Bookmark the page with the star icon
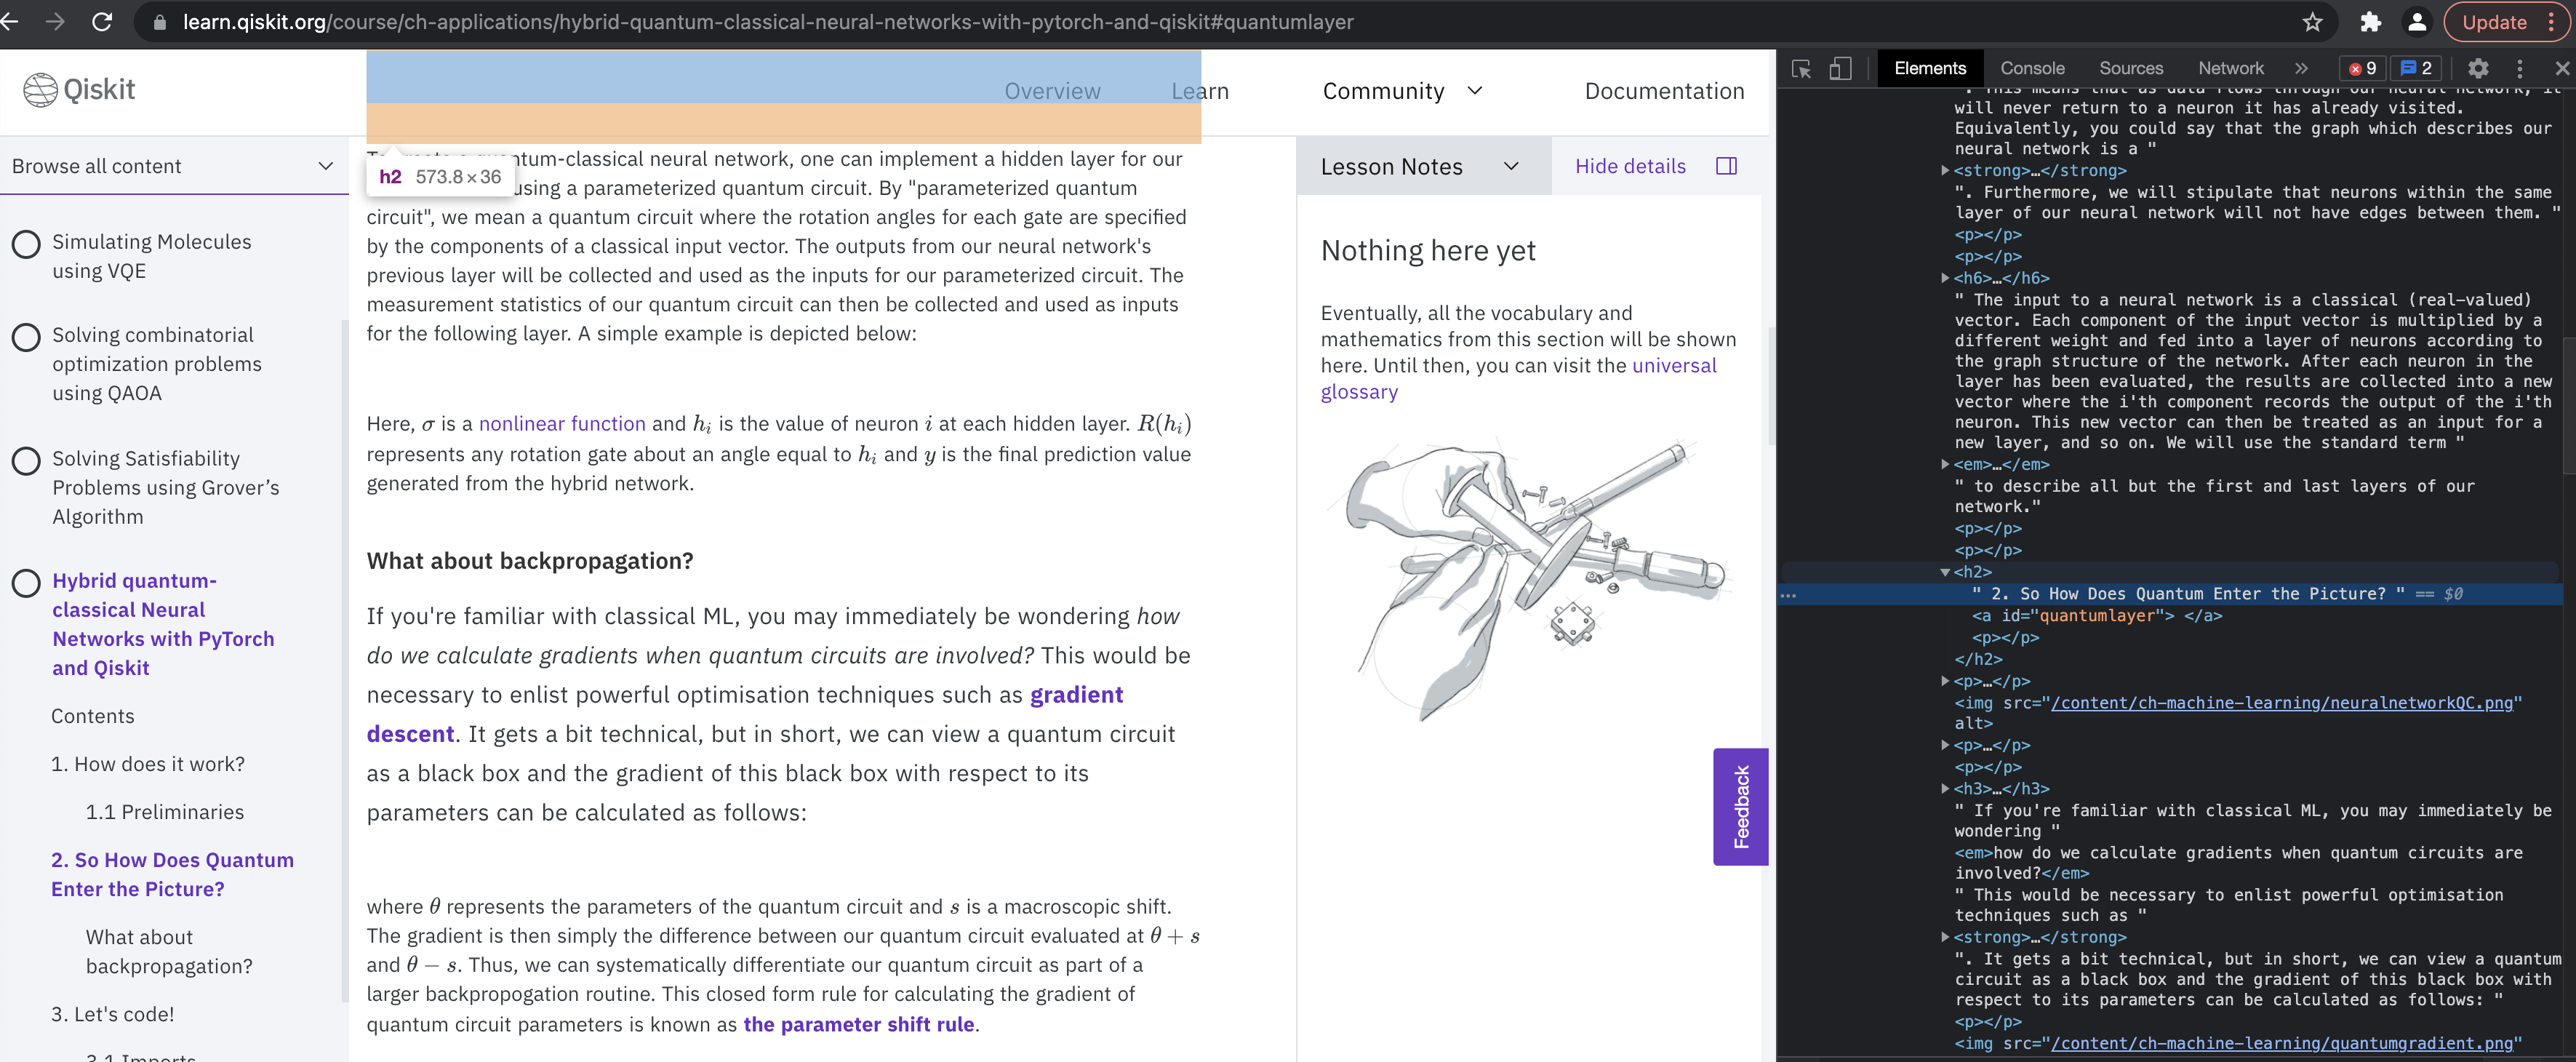The height and width of the screenshot is (1062, 2576). (2313, 22)
